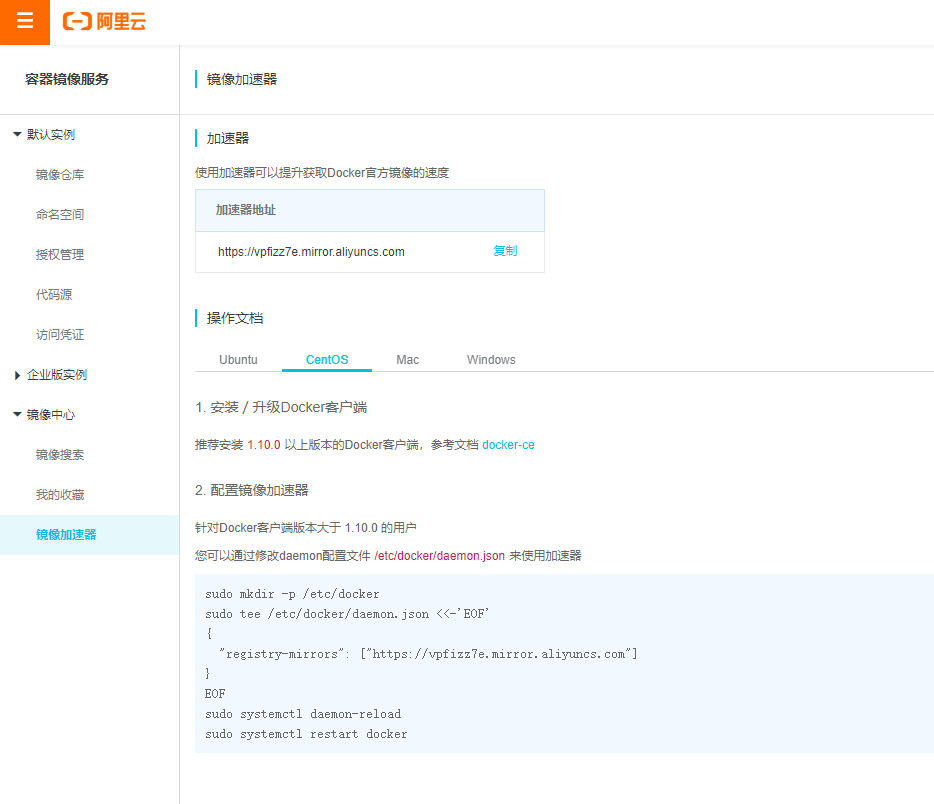Open 我的收藏 in sidebar
This screenshot has width=934, height=804.
60,494
